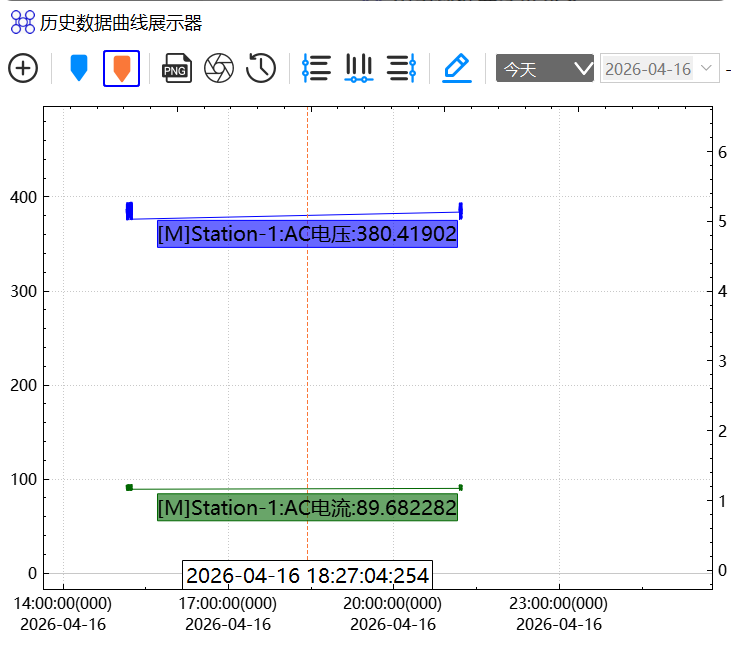731x645 pixels.
Task: Click the add curve plus icon
Action: click(x=23, y=68)
